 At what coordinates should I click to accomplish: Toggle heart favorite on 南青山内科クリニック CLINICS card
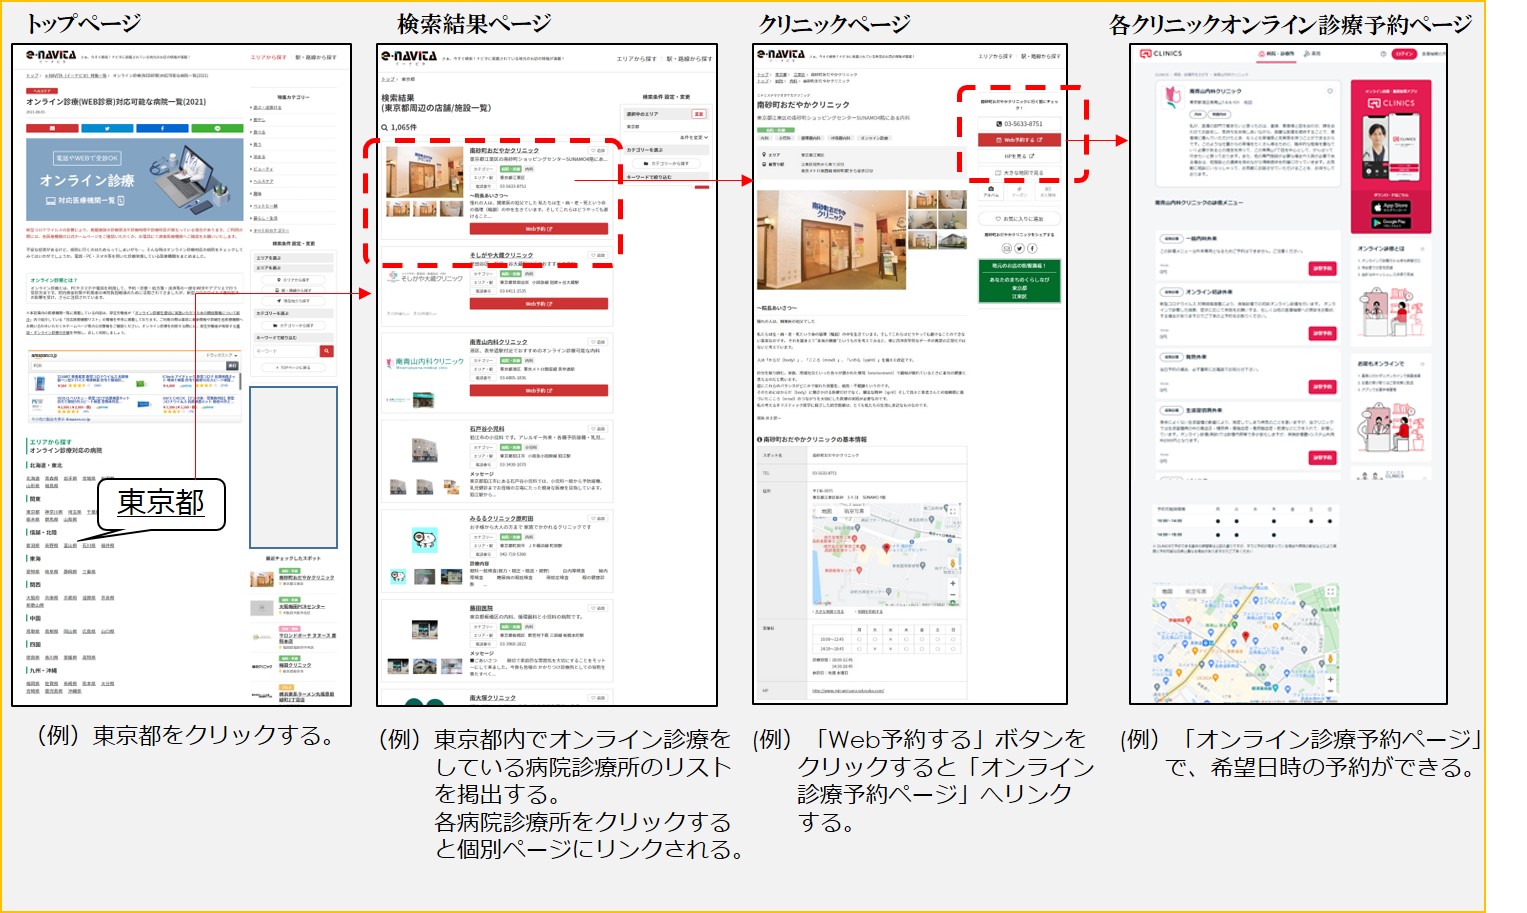coord(1330,91)
